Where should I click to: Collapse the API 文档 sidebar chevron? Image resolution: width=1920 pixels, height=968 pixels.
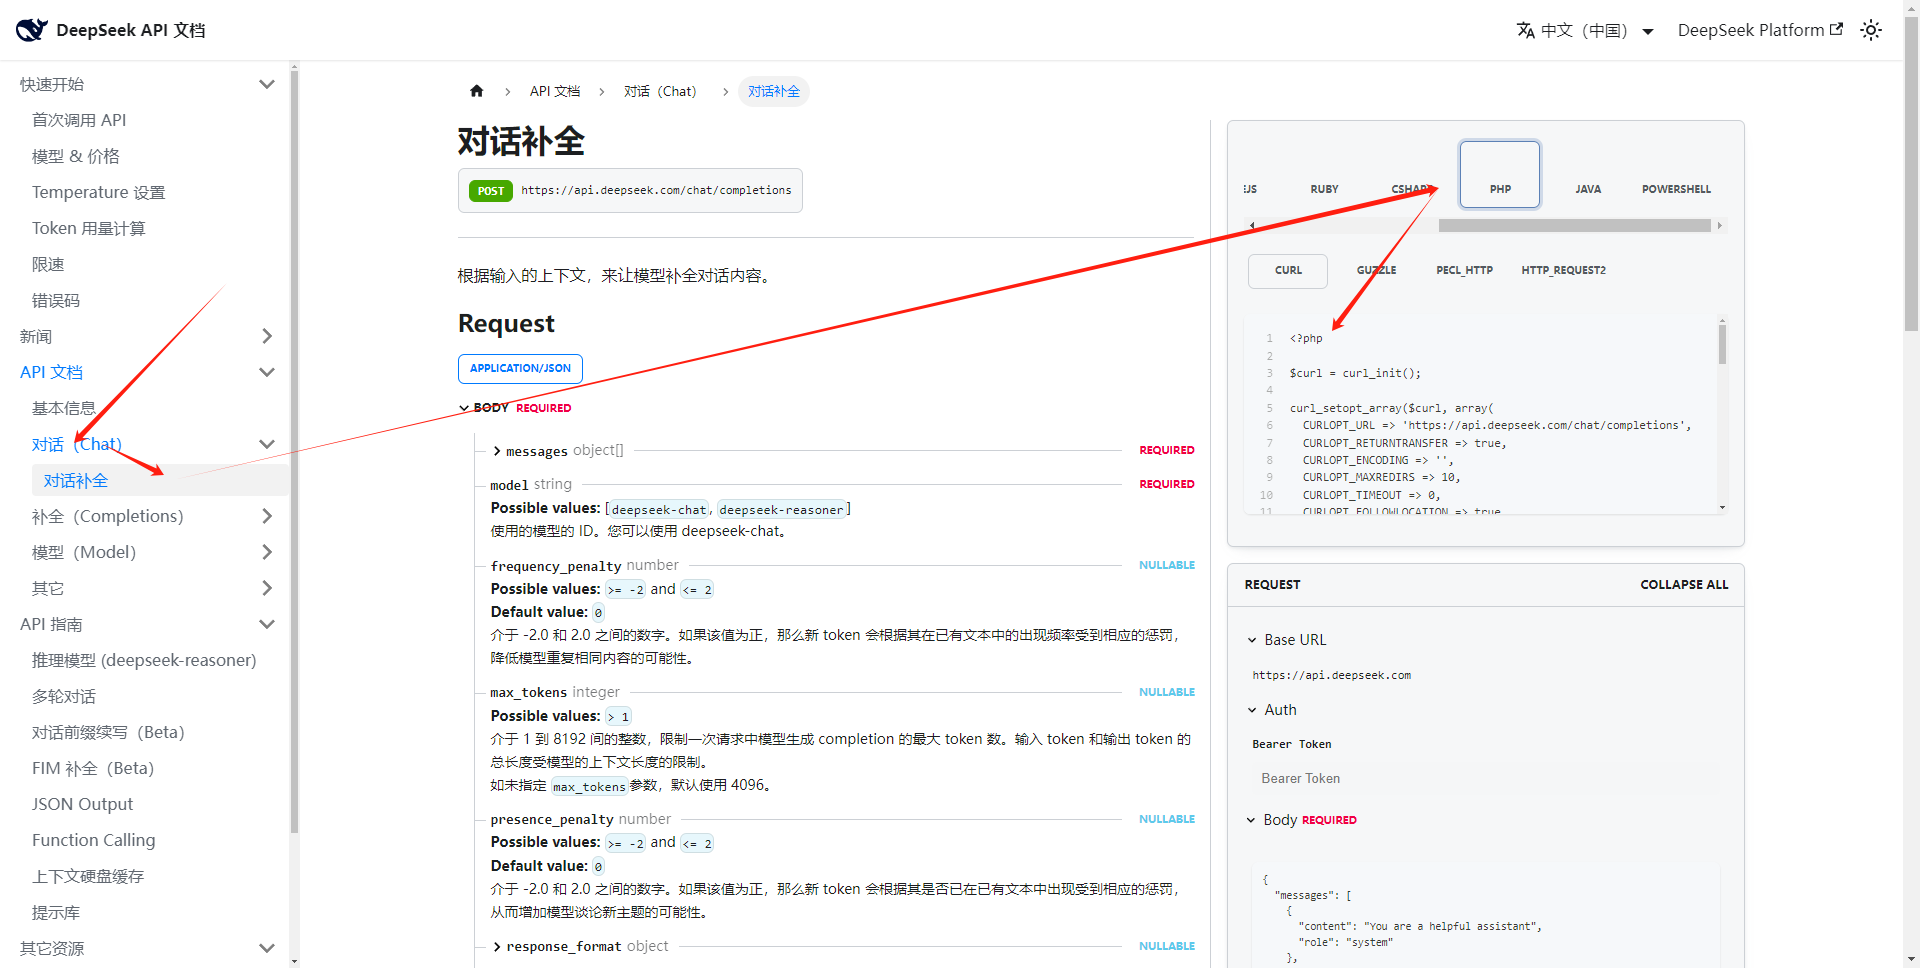pyautogui.click(x=267, y=372)
